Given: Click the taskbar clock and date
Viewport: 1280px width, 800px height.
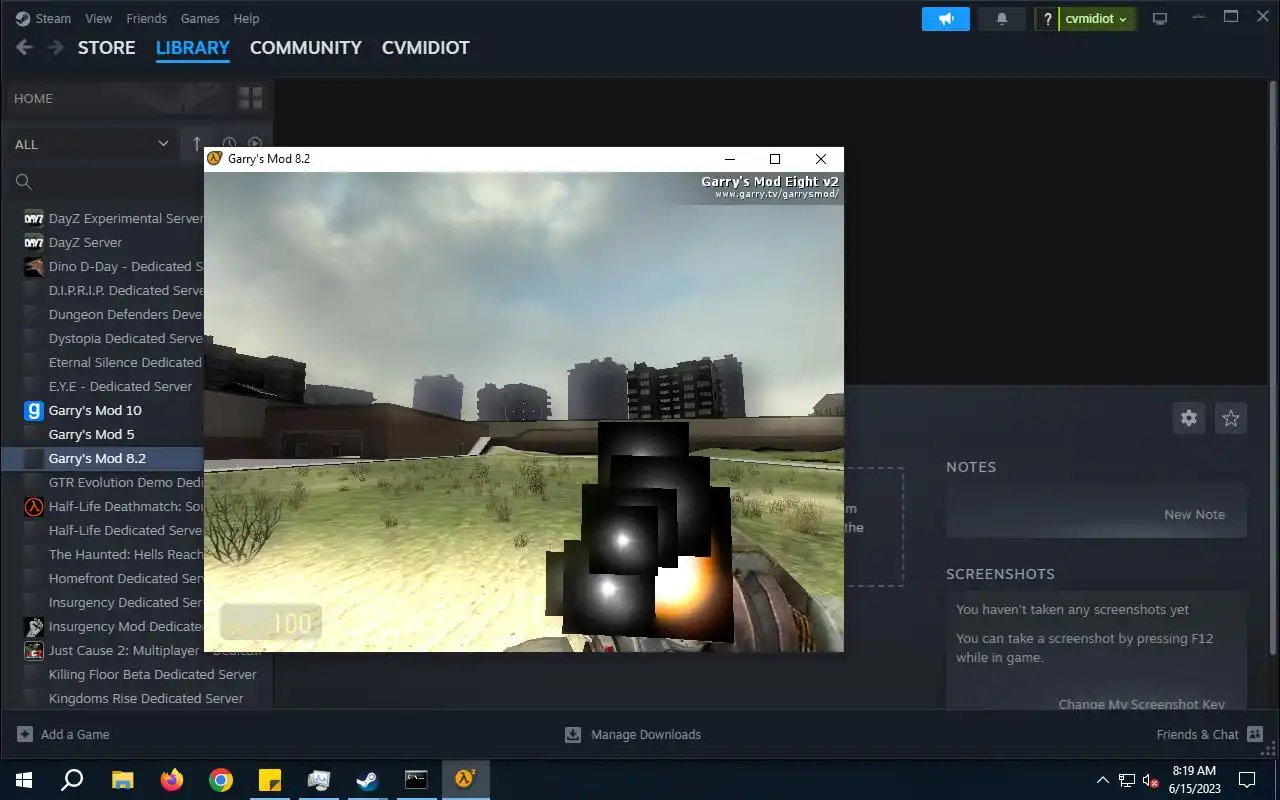Looking at the screenshot, I should click(x=1193, y=780).
